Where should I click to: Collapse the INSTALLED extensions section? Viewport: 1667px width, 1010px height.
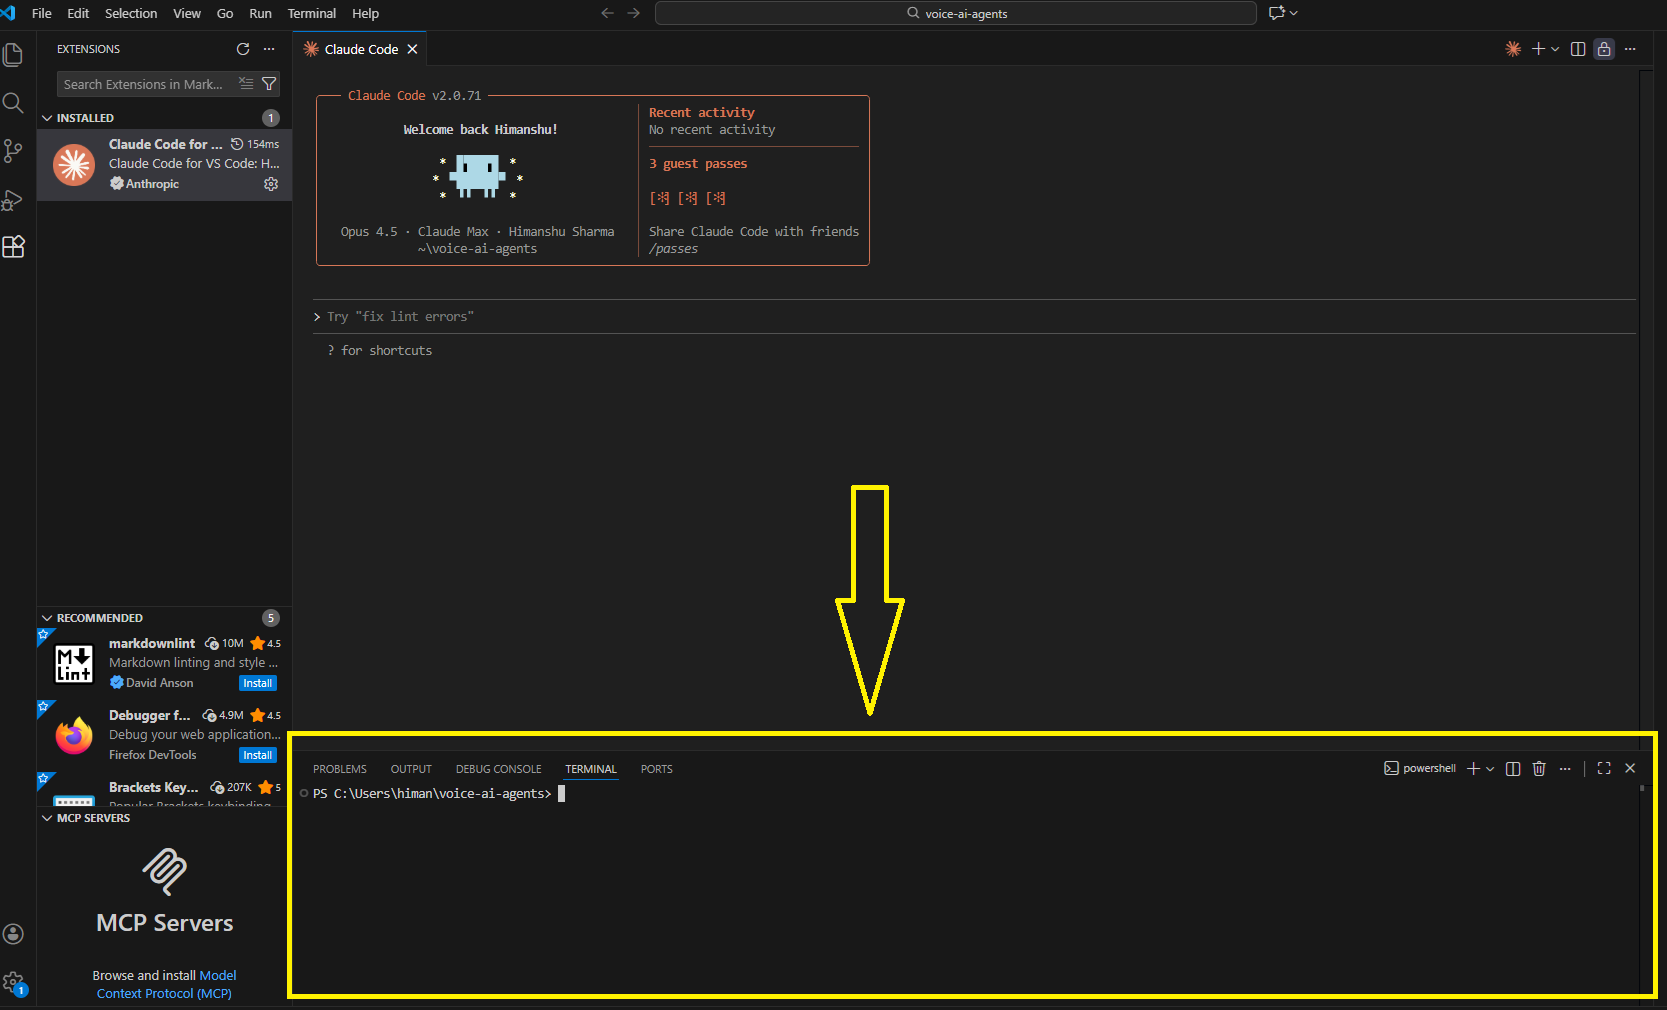(47, 118)
